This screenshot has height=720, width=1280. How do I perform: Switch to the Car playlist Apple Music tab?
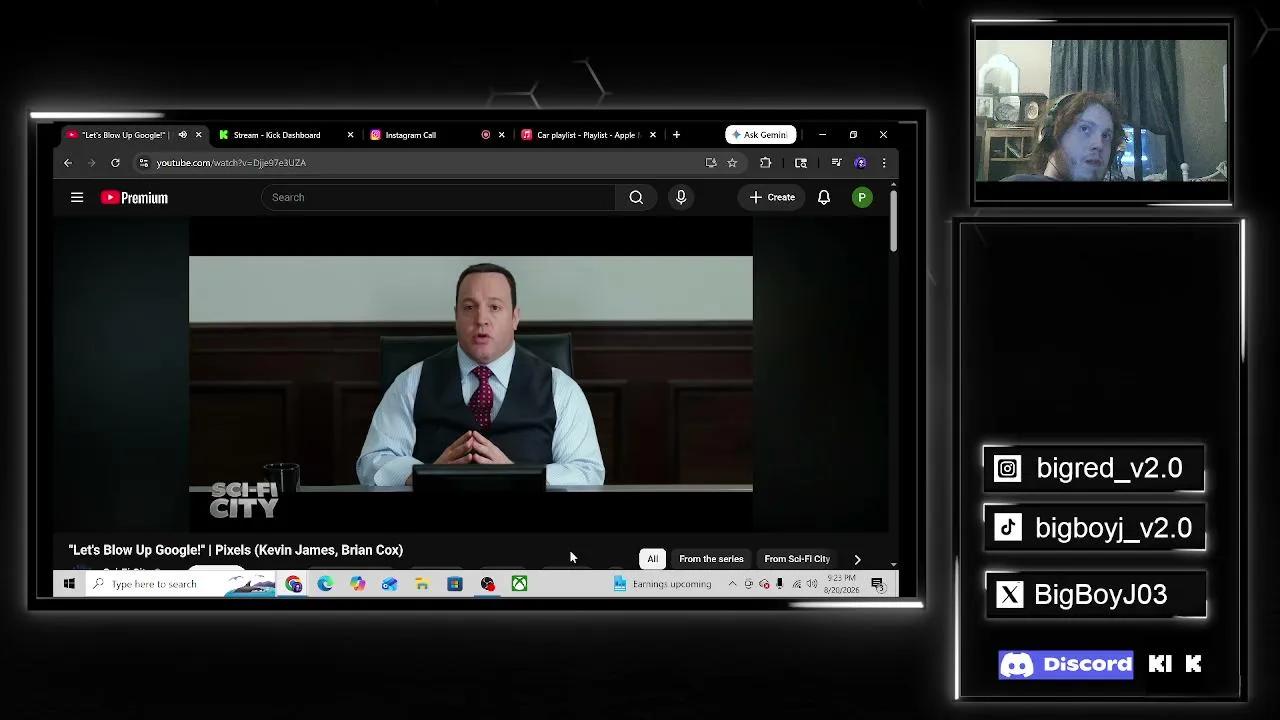[x=586, y=135]
